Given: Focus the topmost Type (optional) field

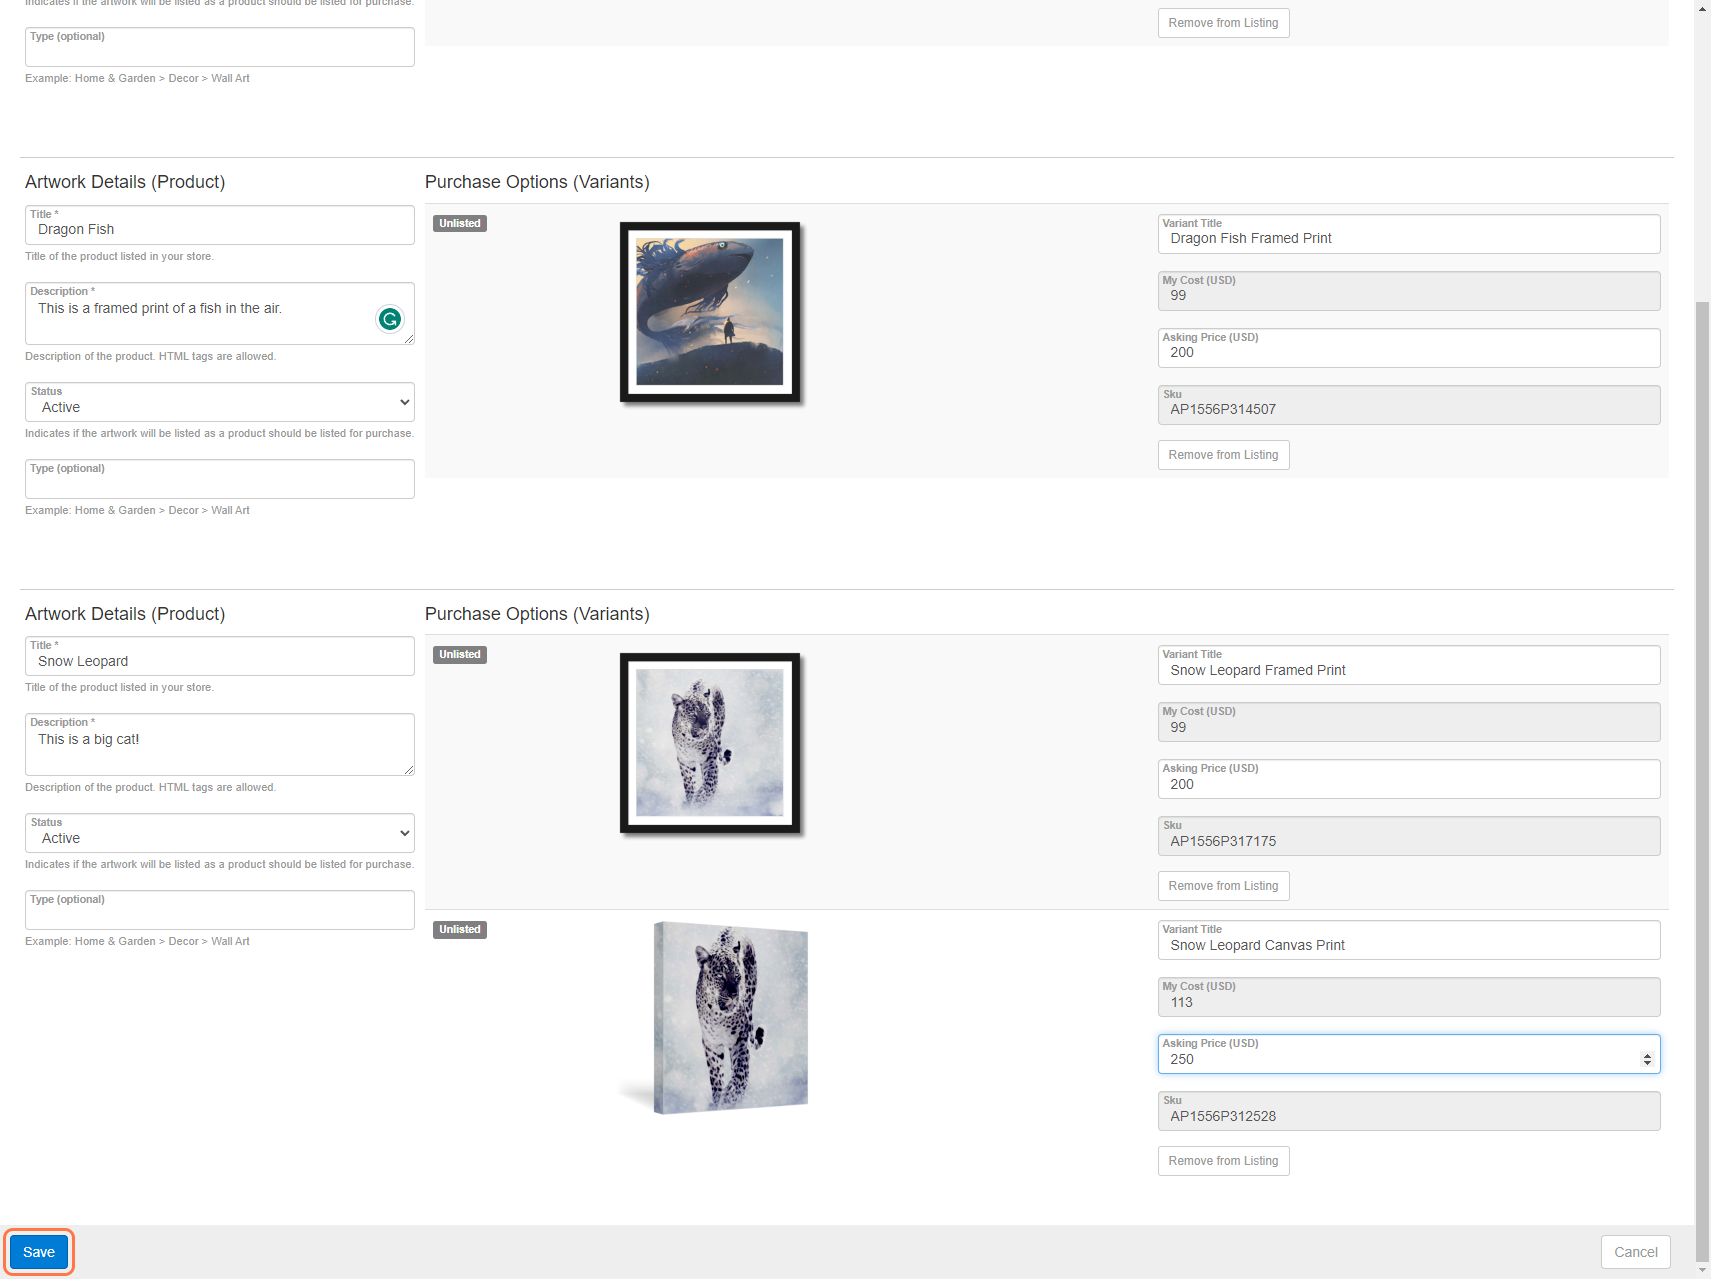Looking at the screenshot, I should tap(220, 47).
